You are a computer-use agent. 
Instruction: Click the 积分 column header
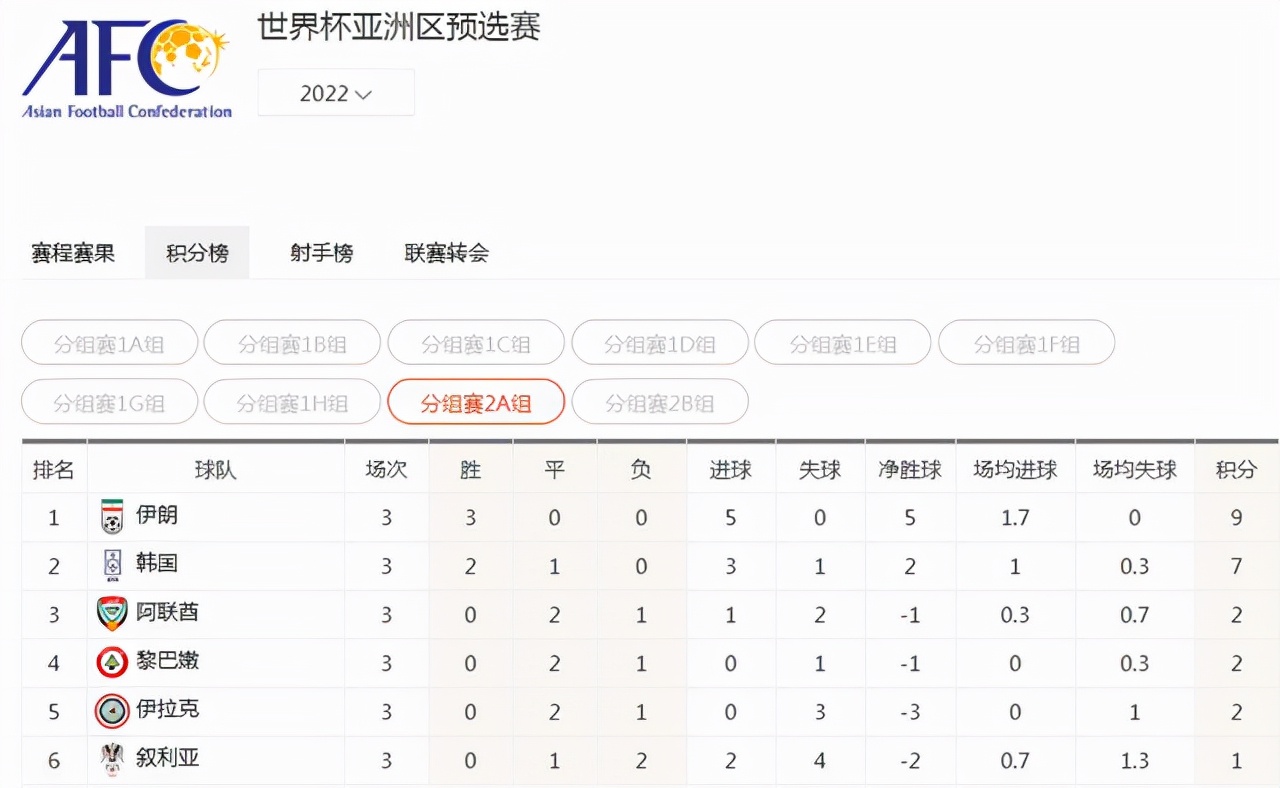1236,469
